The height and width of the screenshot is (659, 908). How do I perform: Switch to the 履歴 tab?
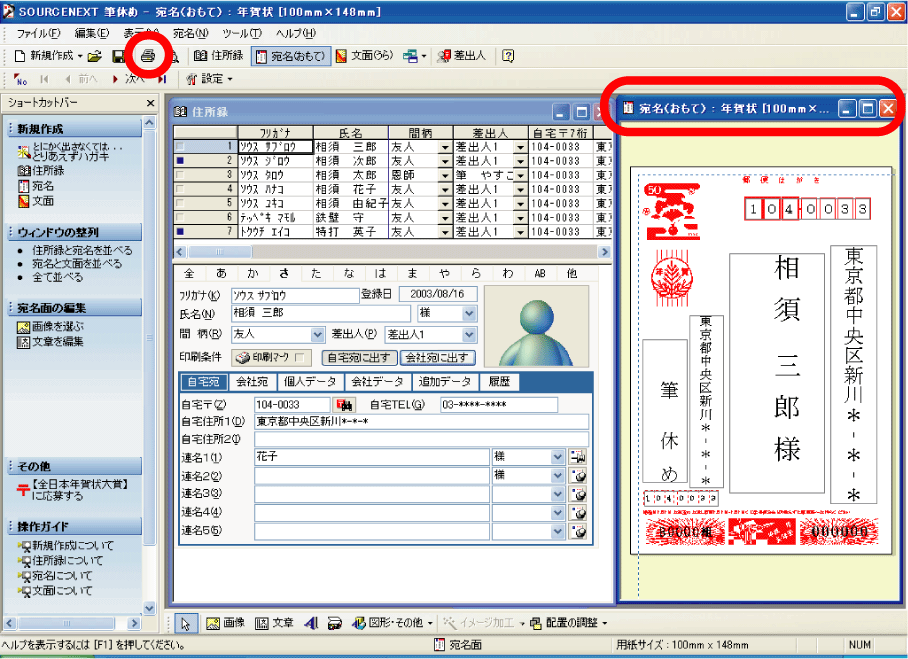pos(499,382)
